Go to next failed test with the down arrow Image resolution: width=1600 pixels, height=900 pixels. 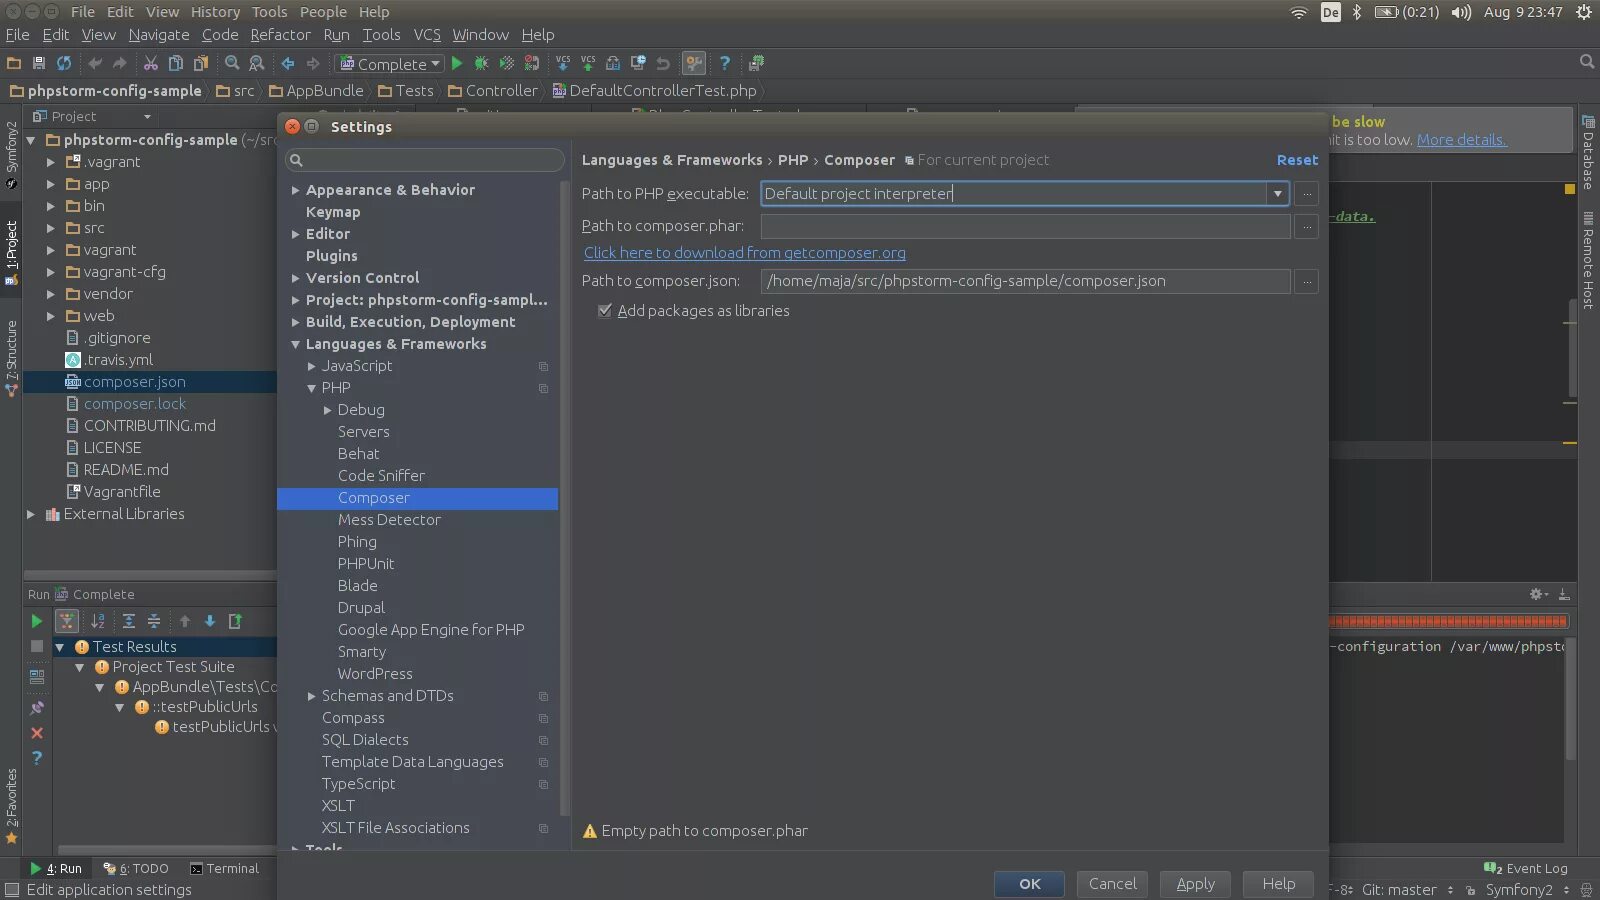210,621
